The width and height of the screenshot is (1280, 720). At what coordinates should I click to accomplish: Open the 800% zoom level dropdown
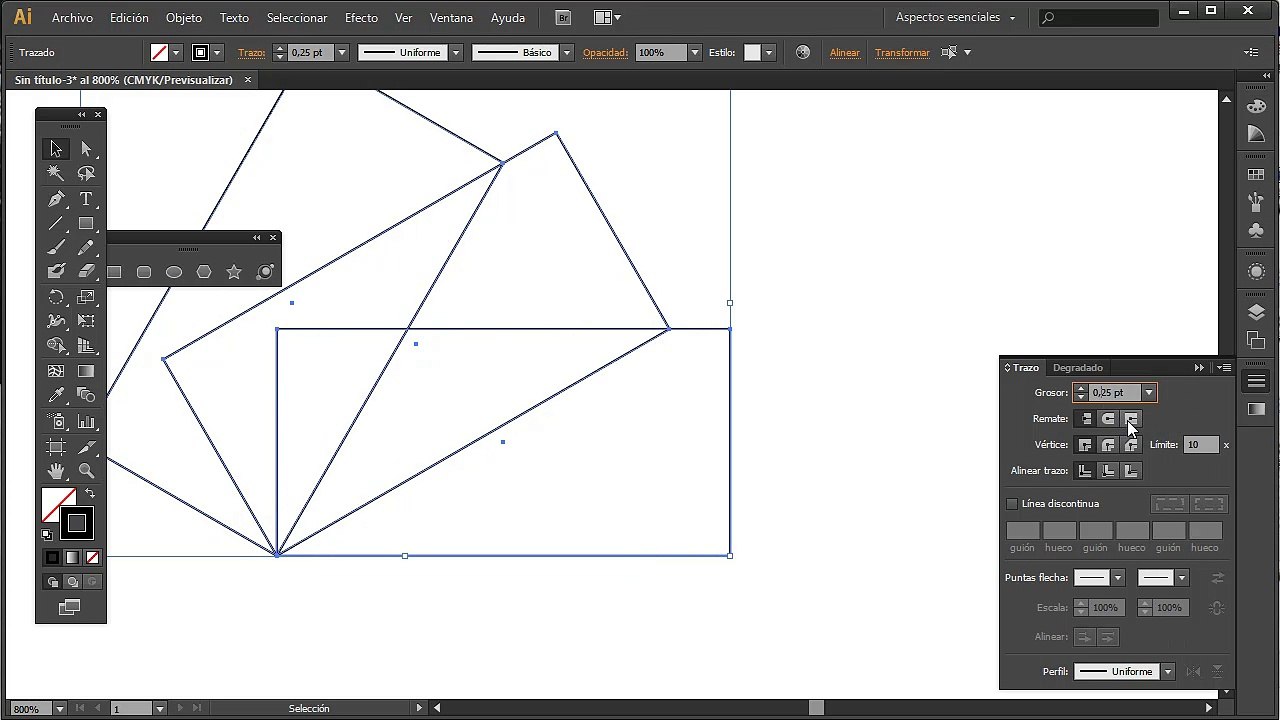[x=60, y=709]
